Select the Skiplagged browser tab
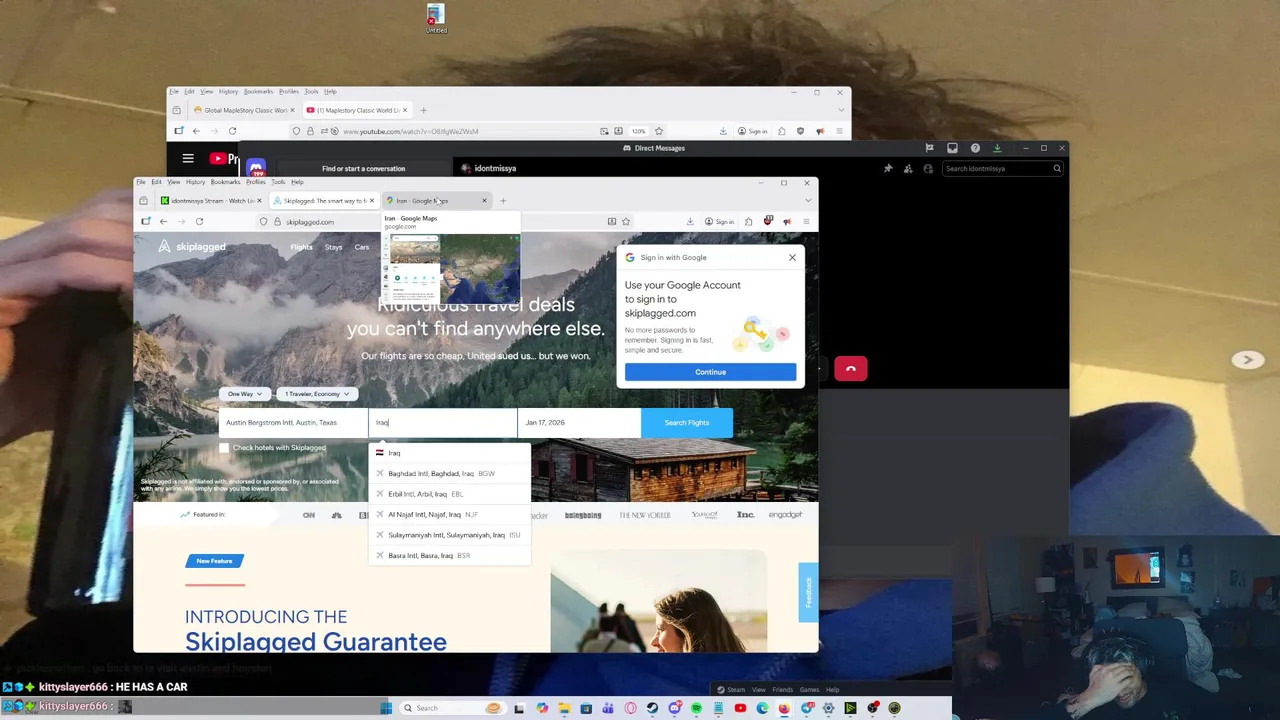 pos(324,201)
